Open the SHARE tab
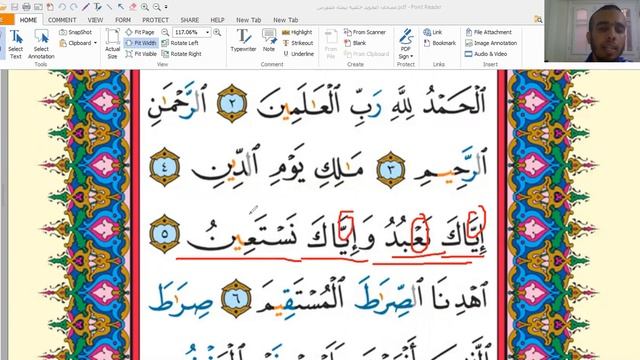This screenshot has height=360, width=640. [x=190, y=20]
